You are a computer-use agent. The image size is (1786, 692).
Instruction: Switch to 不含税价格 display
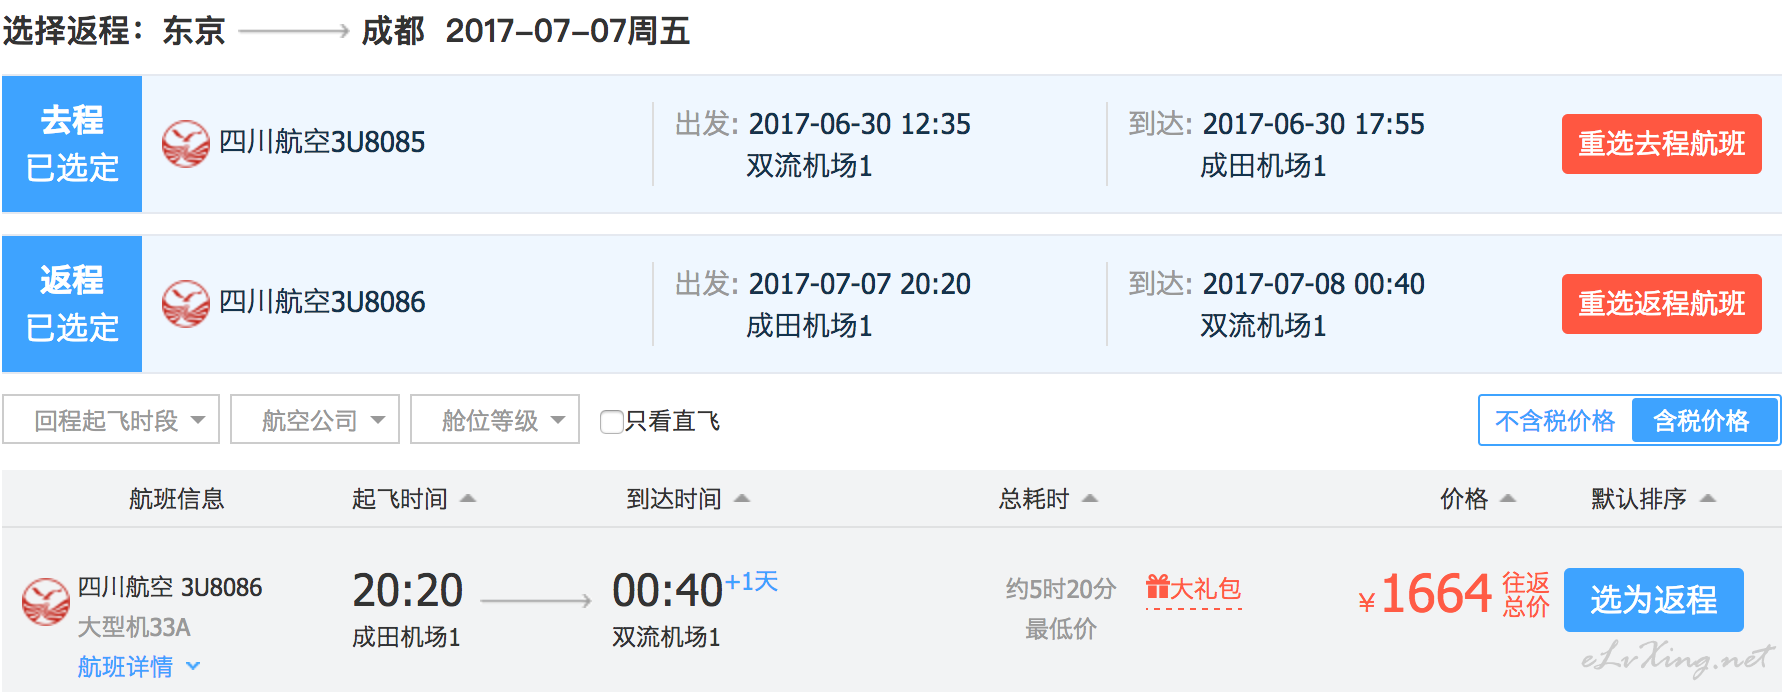click(x=1555, y=420)
